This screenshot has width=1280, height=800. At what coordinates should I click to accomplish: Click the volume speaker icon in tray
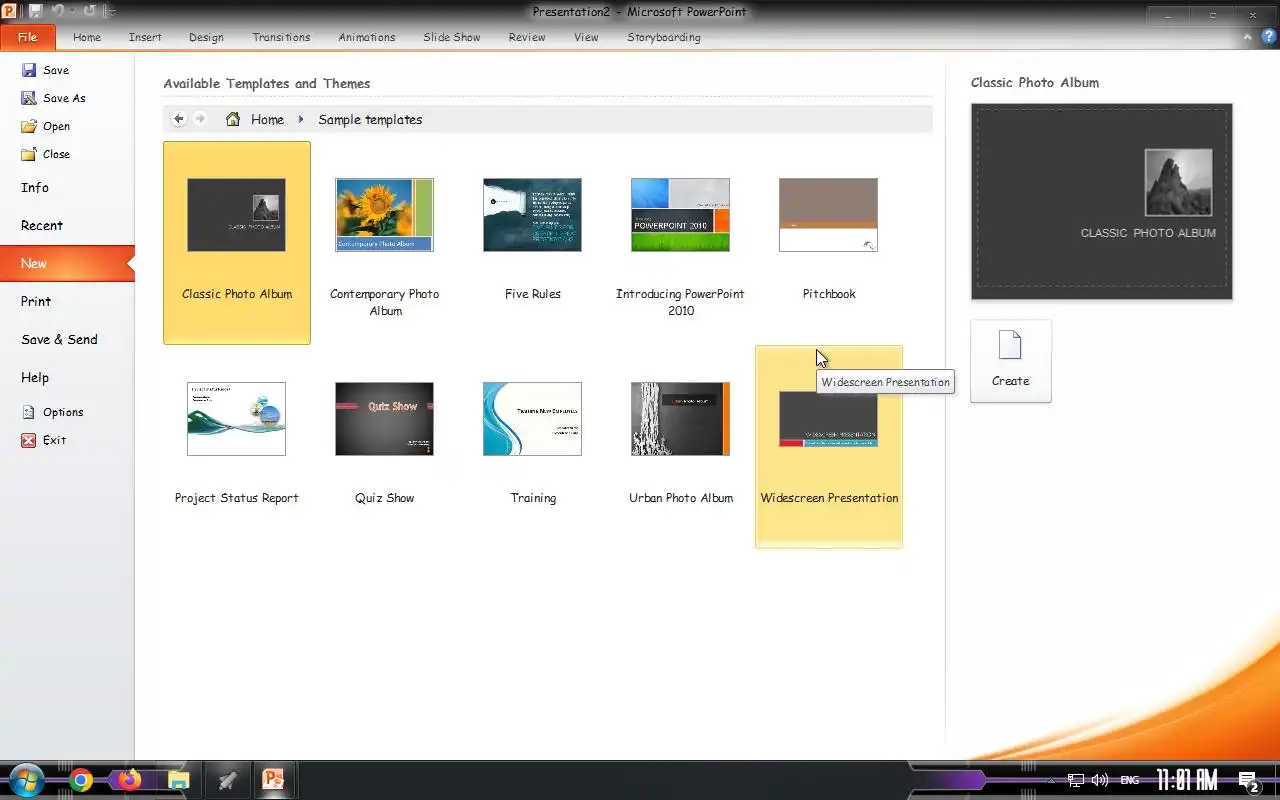coord(1101,780)
